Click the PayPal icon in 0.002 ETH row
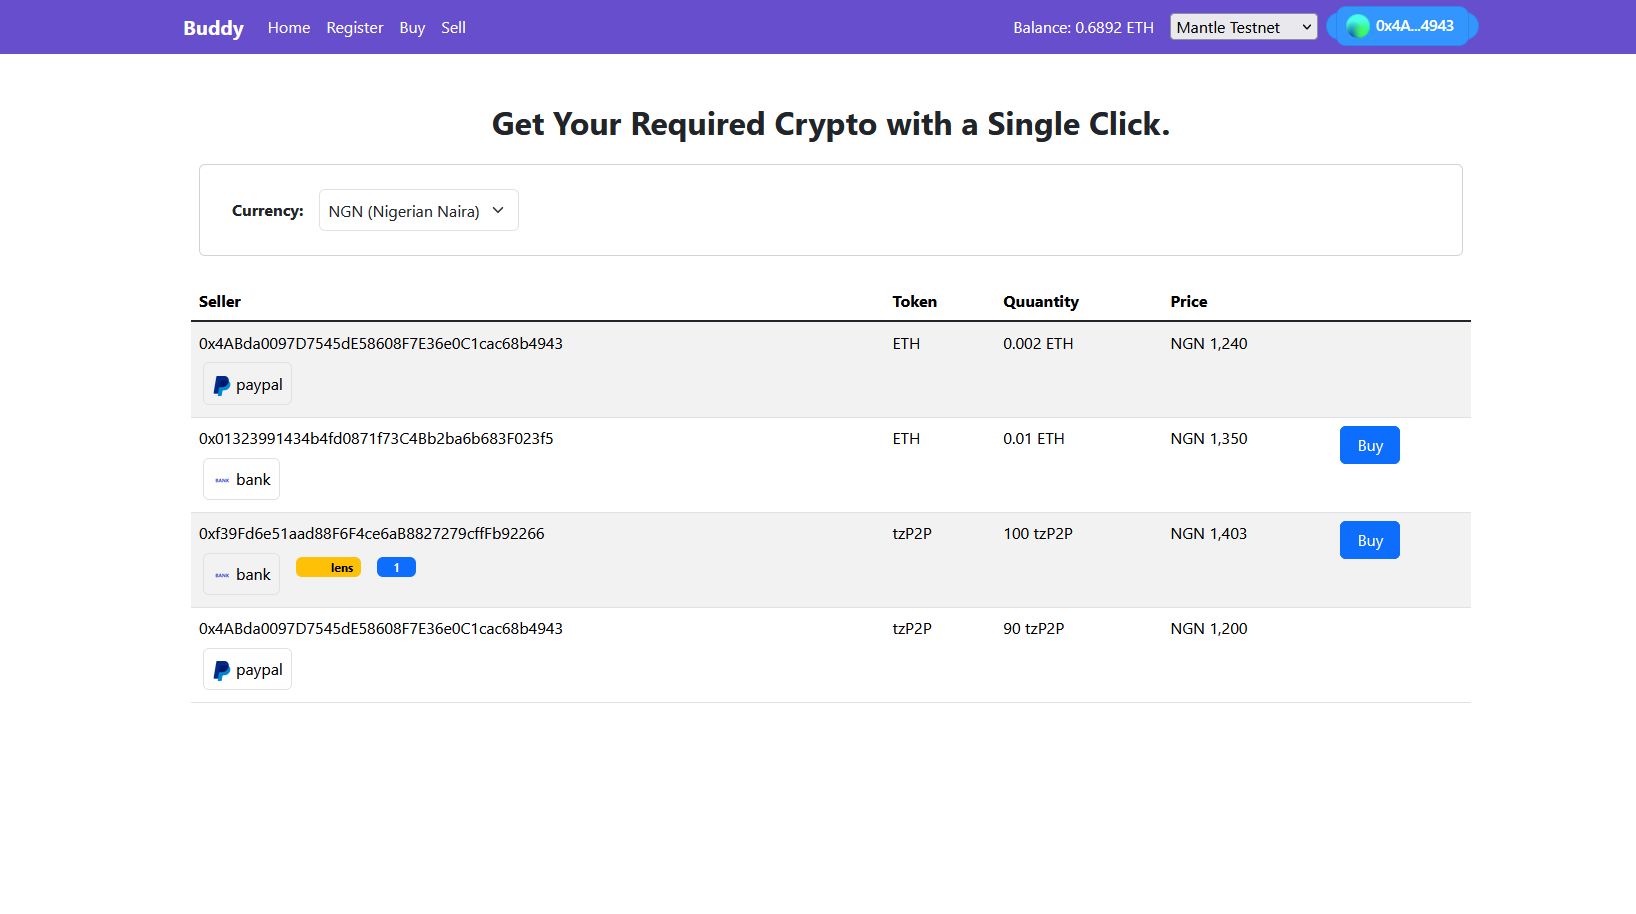Screen dimensions: 1636x914 (x=222, y=385)
